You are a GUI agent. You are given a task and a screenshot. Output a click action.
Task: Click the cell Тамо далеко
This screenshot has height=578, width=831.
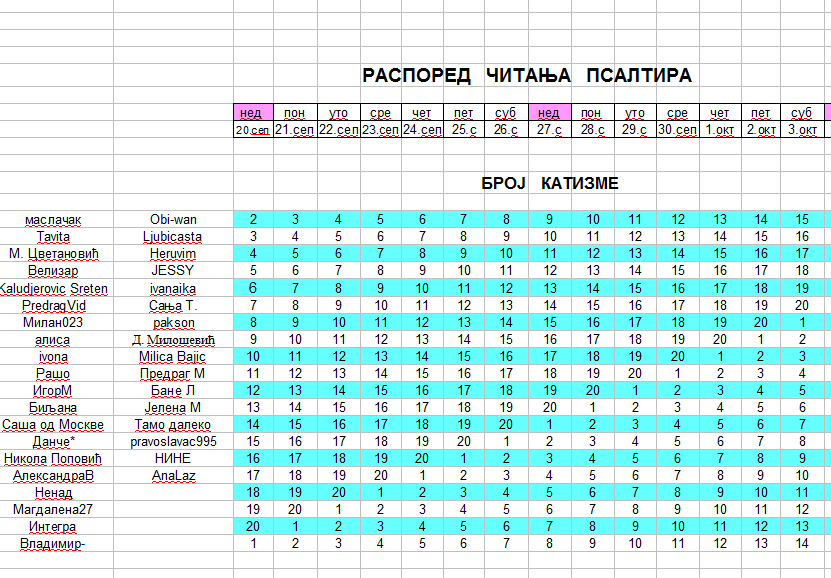pyautogui.click(x=173, y=424)
